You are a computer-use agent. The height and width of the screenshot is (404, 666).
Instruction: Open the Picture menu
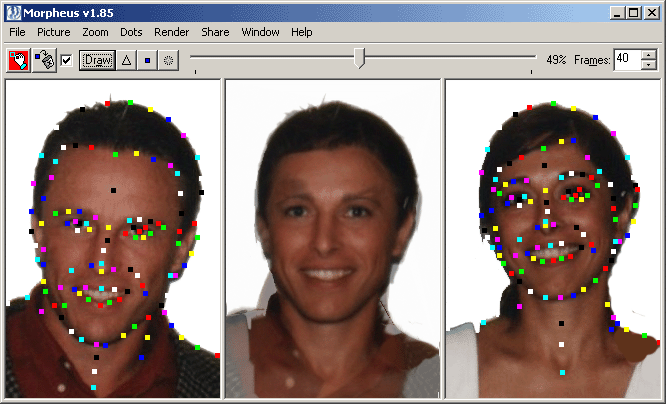[x=54, y=32]
